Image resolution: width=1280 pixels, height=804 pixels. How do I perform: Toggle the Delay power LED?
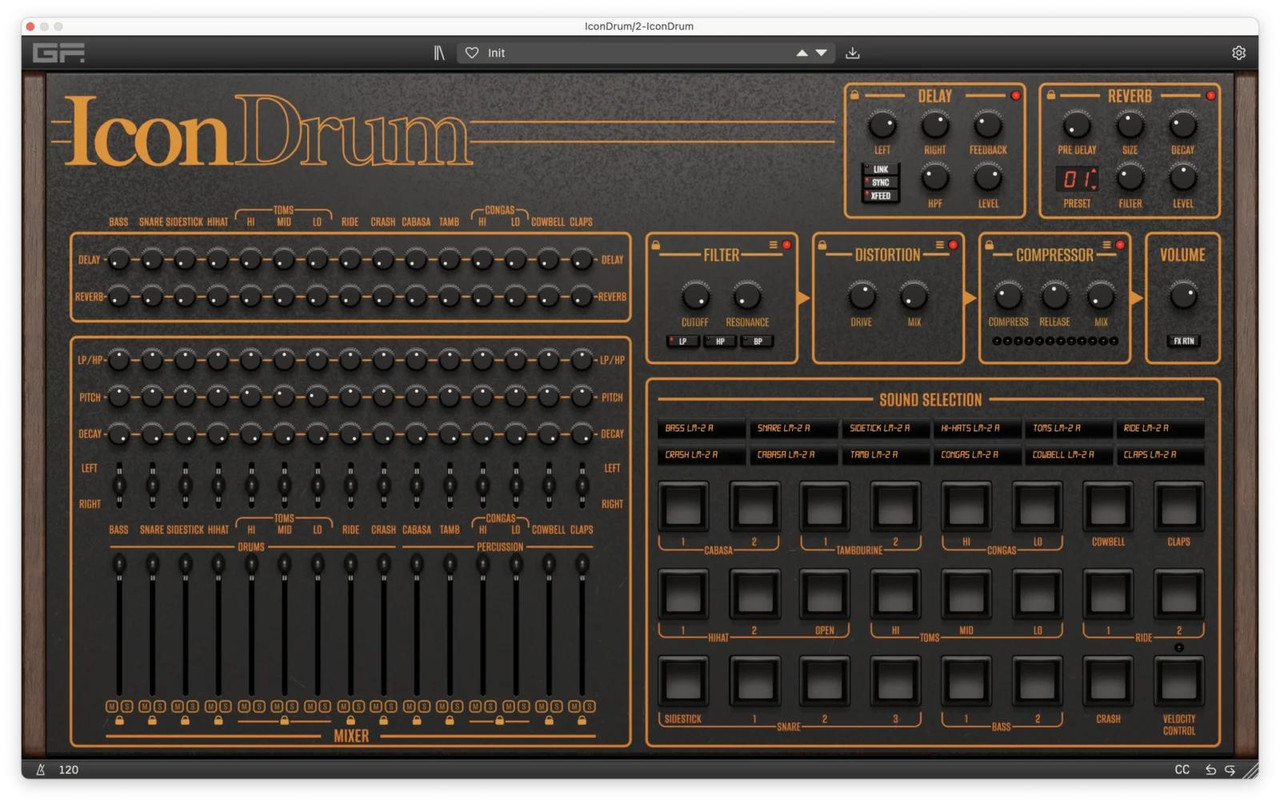1016,96
